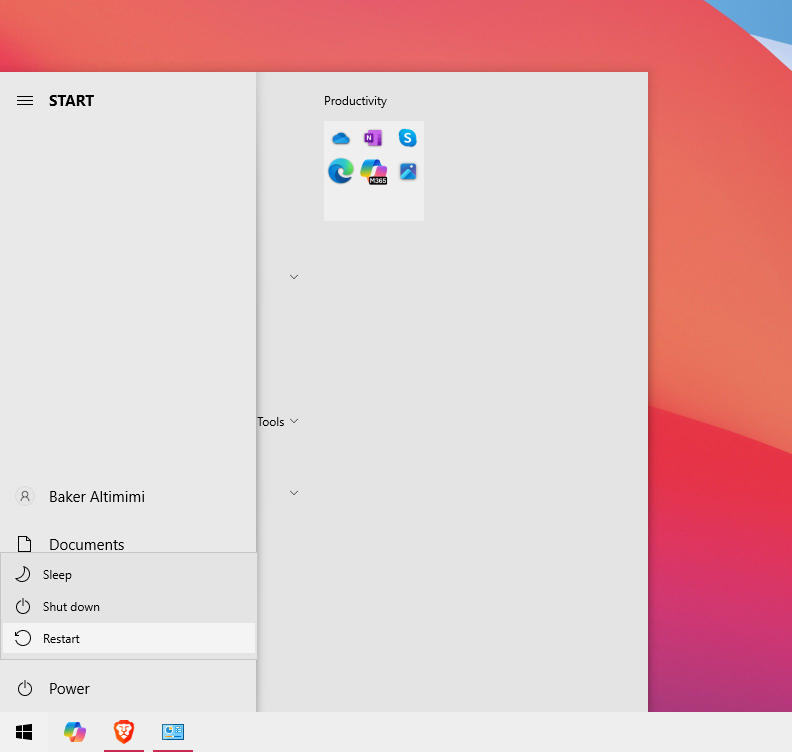This screenshot has width=792, height=752.
Task: Select Restart from the power options
Action: click(x=61, y=639)
